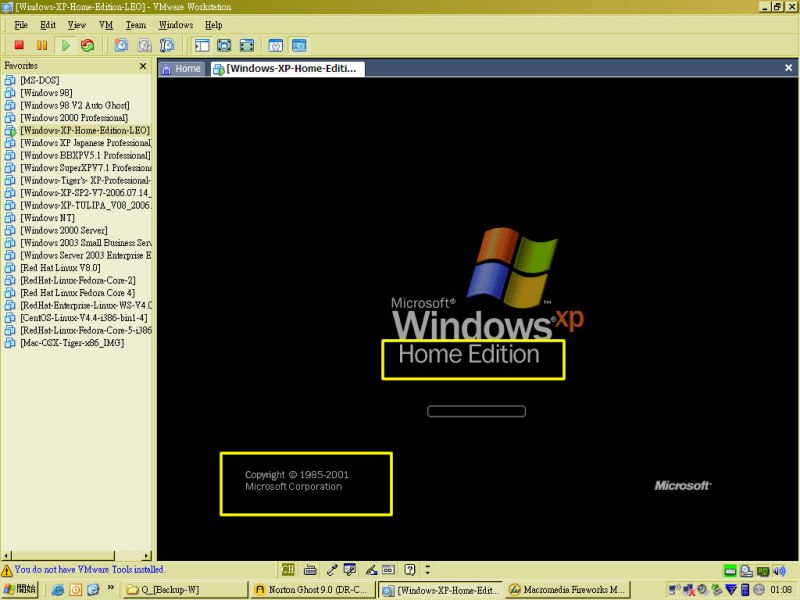
Task: Select [Windows 2000 Professional] favorite
Action: click(74, 118)
